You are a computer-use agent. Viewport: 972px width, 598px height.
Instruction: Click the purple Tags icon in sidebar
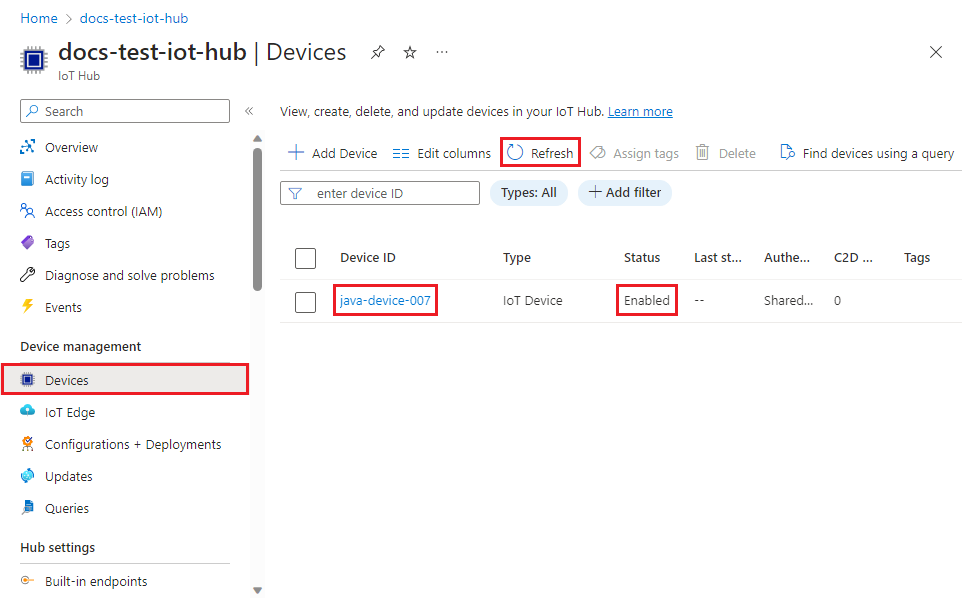[x=27, y=243]
